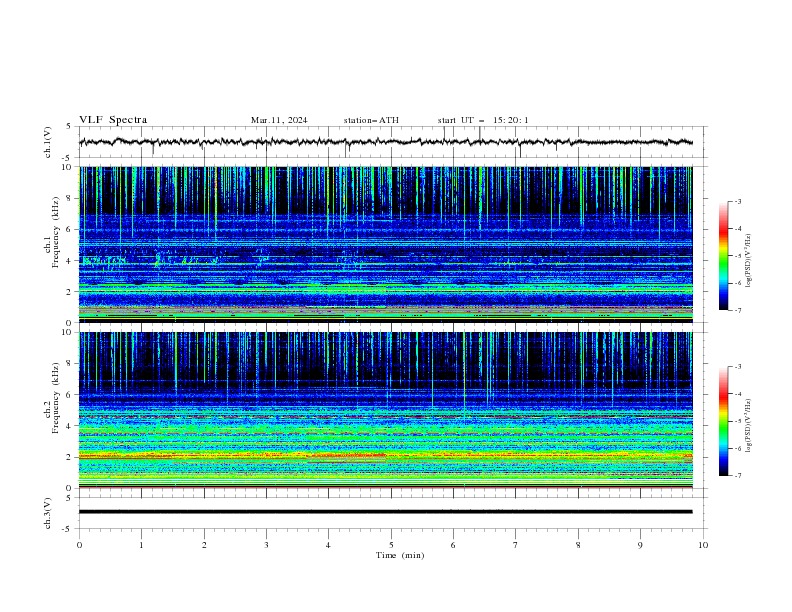Click the "10" label ending the time axis
The image size is (792, 612).
[x=703, y=545]
